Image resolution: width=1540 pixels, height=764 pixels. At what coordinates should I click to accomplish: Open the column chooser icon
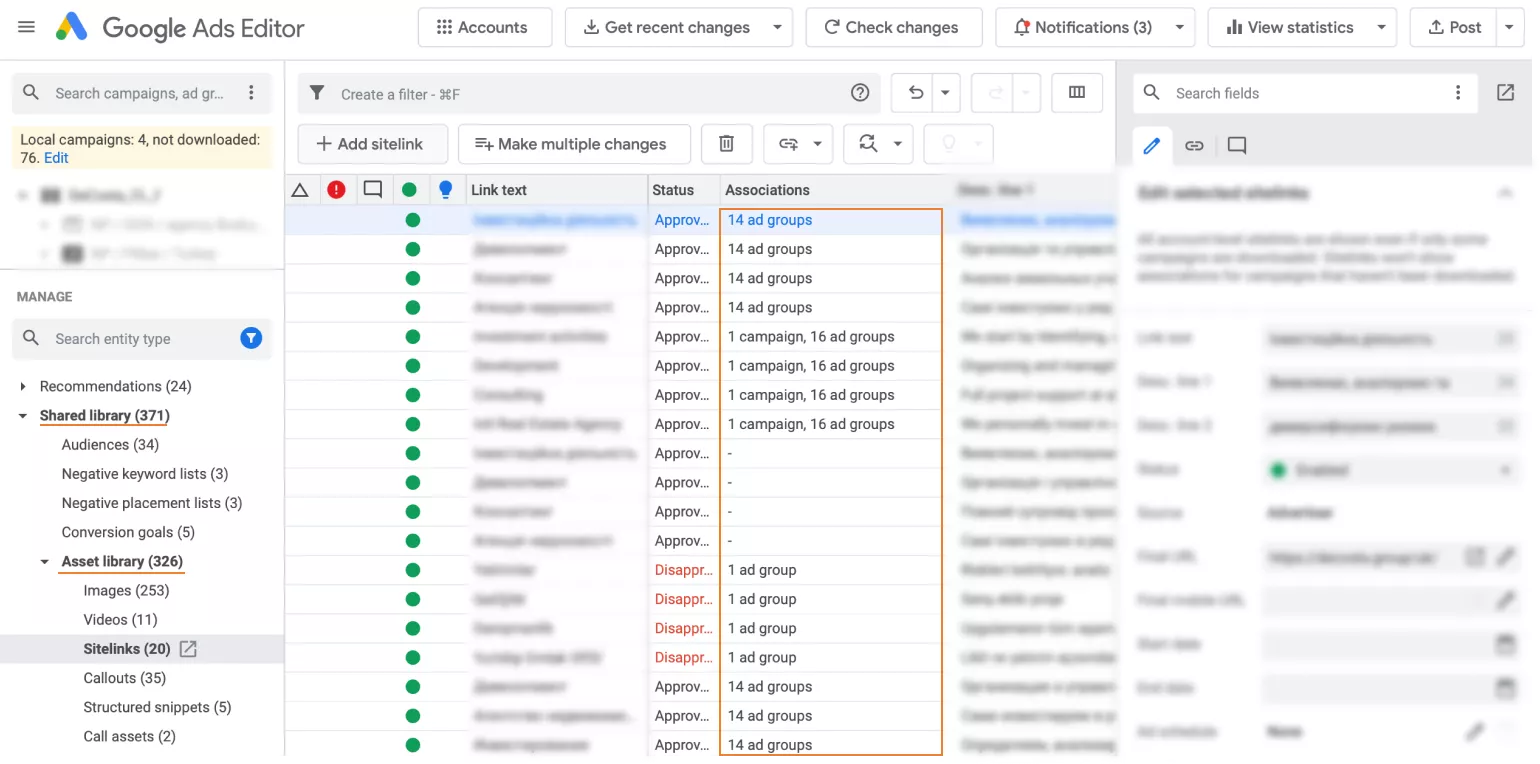pos(1077,92)
